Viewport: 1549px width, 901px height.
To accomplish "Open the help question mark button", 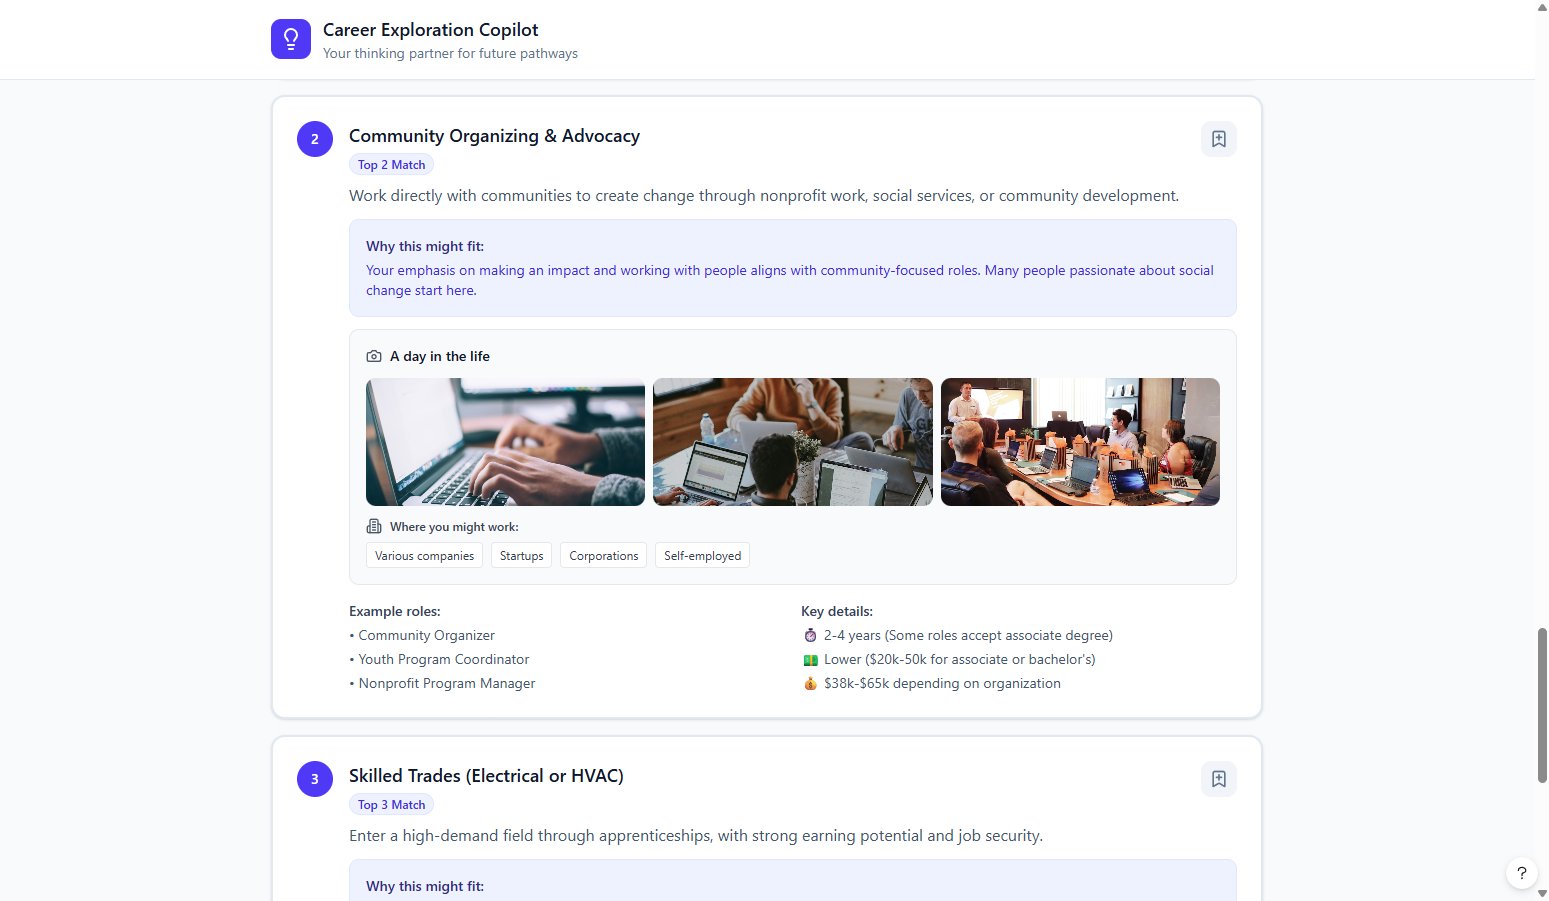I will click(x=1521, y=873).
